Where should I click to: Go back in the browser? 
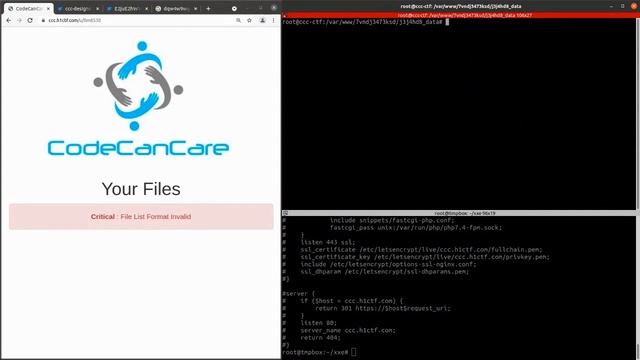pos(9,20)
